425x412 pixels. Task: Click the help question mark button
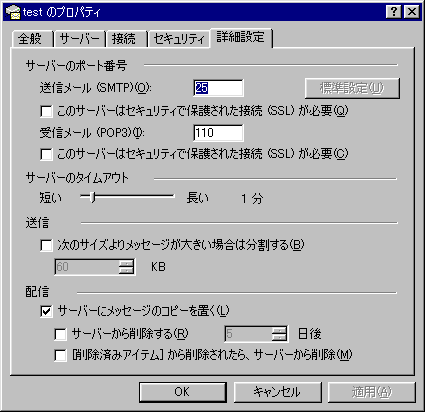click(x=393, y=12)
